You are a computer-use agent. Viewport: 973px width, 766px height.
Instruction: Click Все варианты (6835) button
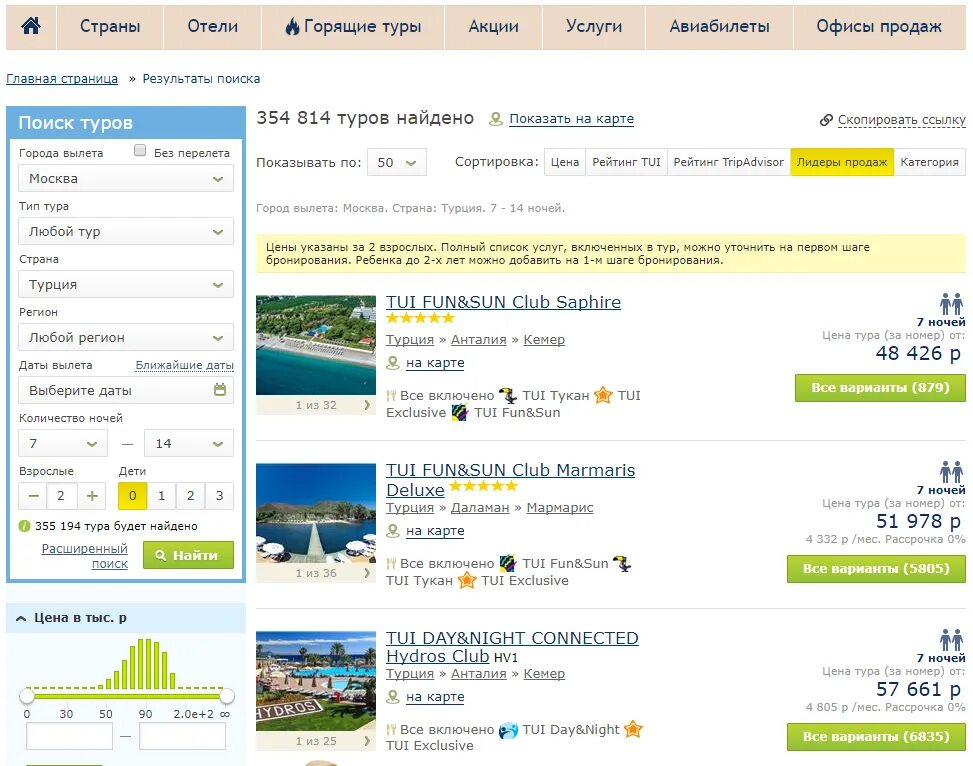pos(876,737)
